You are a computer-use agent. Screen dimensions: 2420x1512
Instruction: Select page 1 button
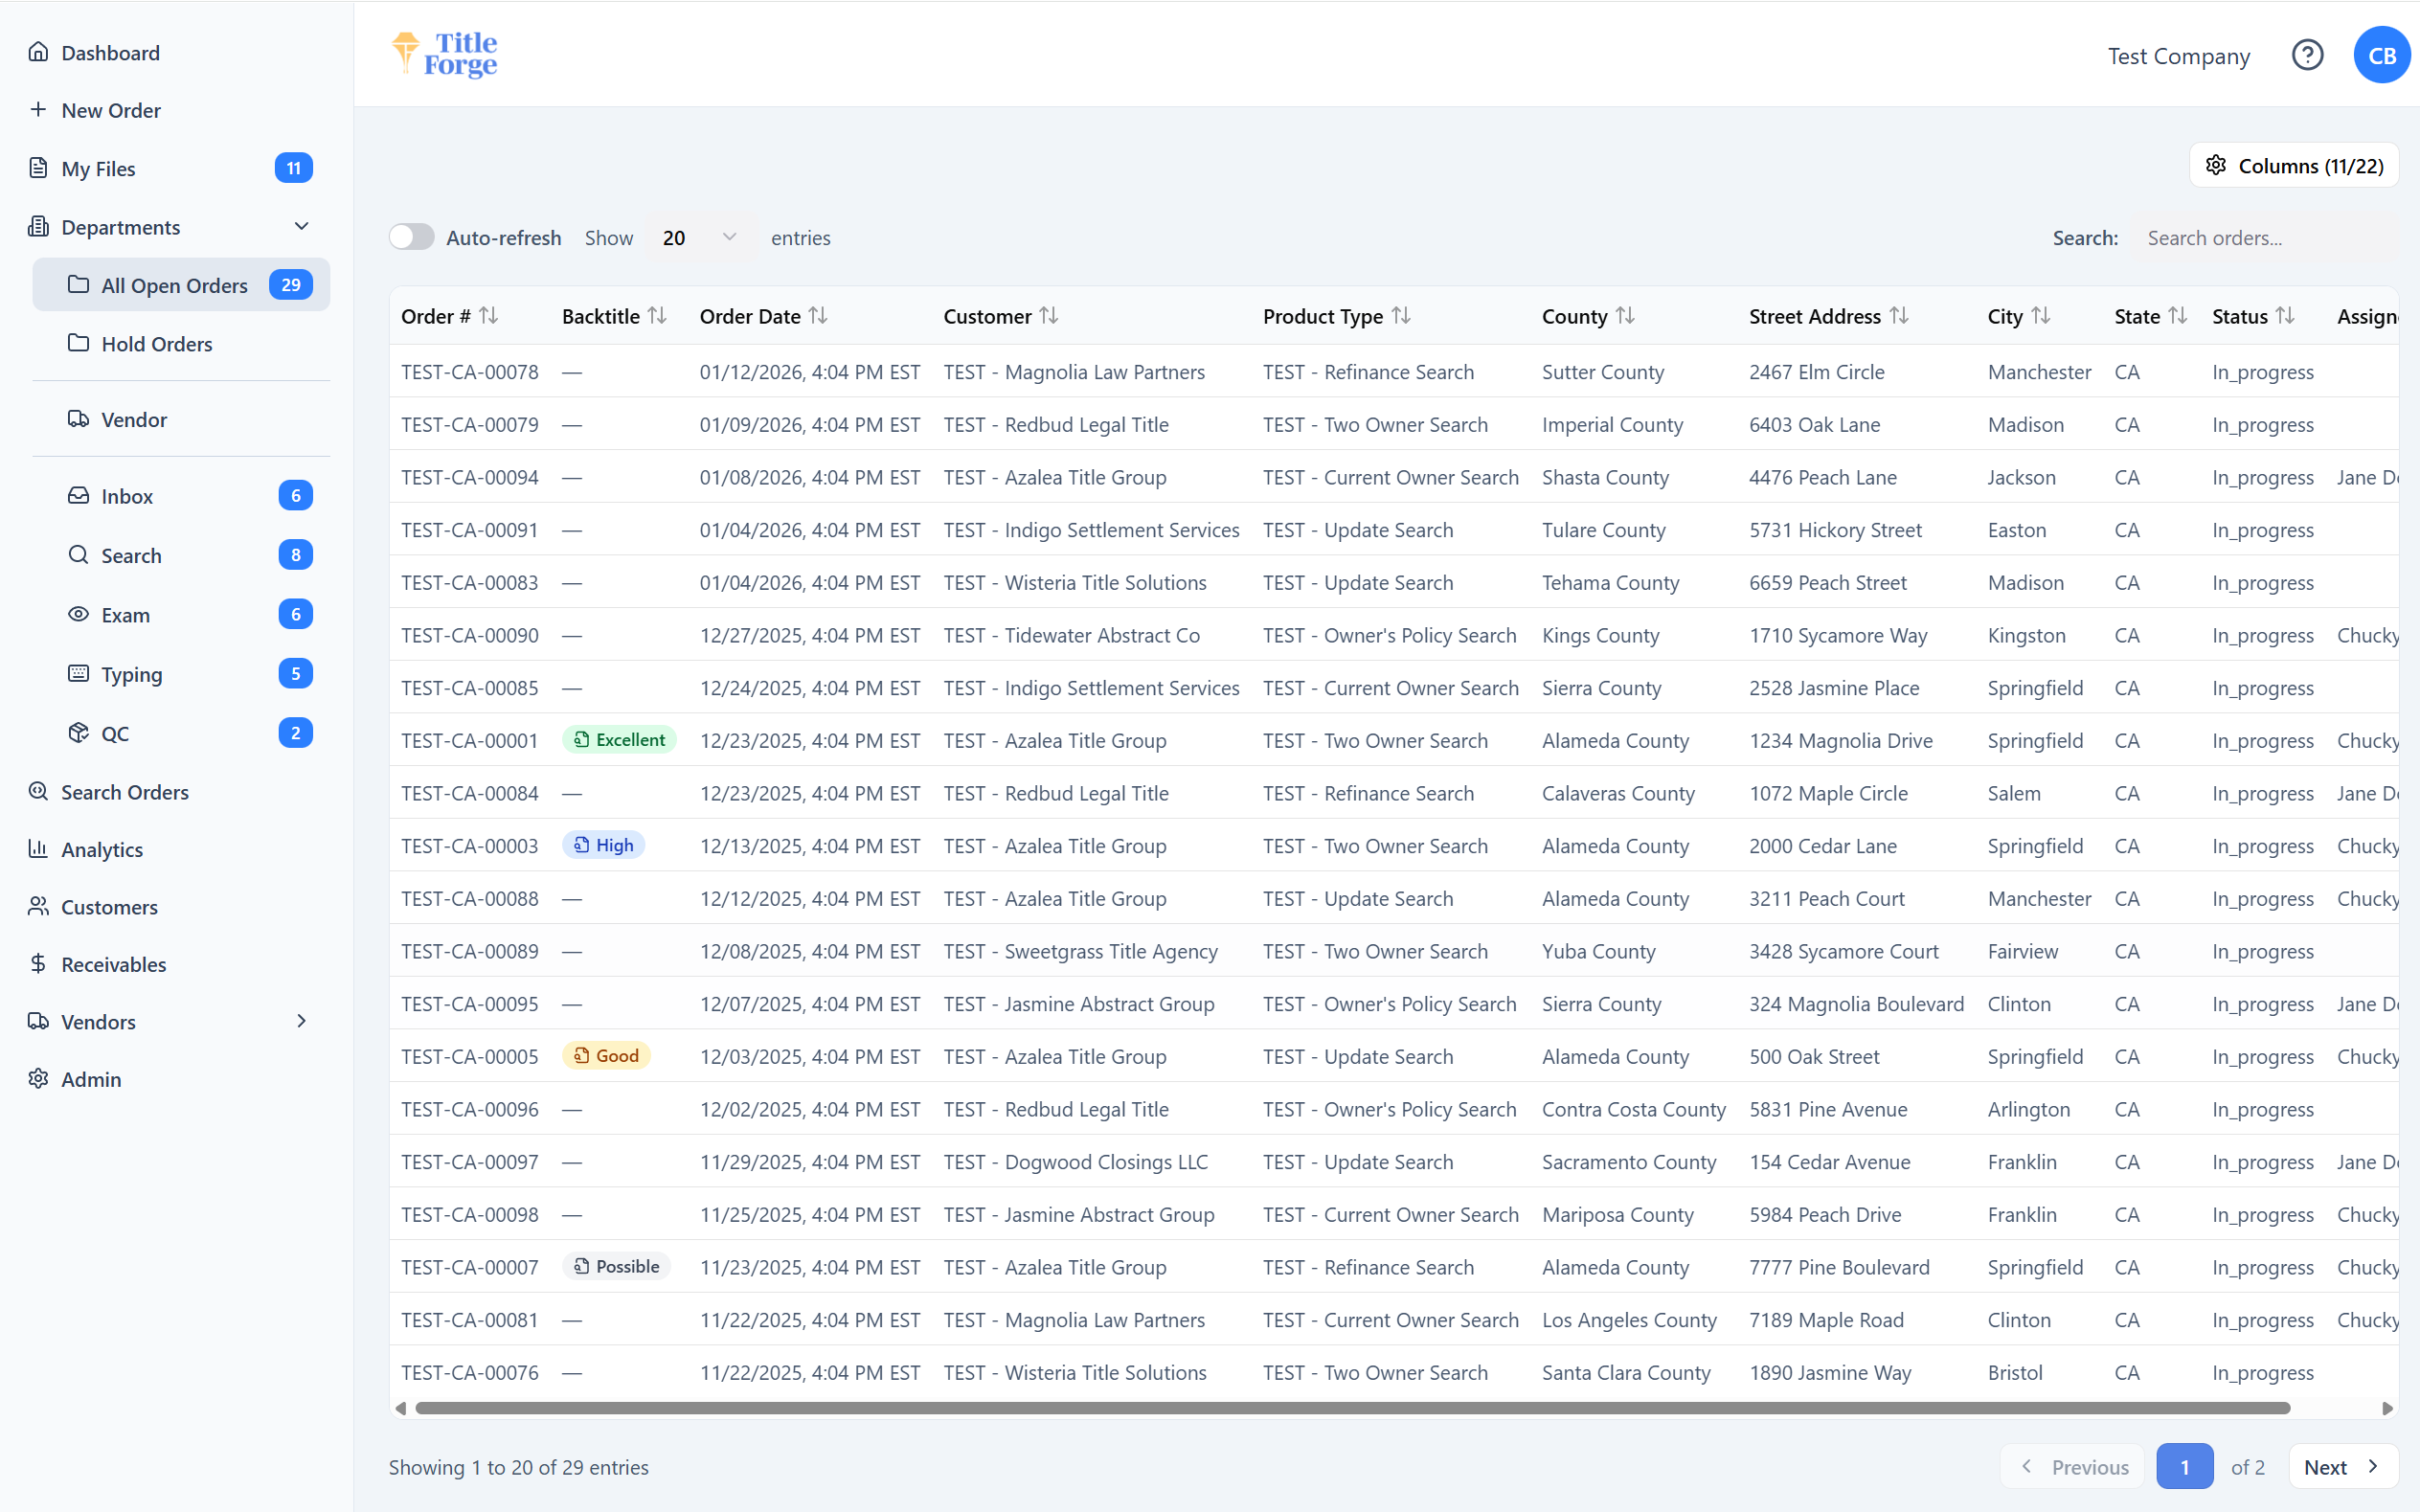2185,1466
